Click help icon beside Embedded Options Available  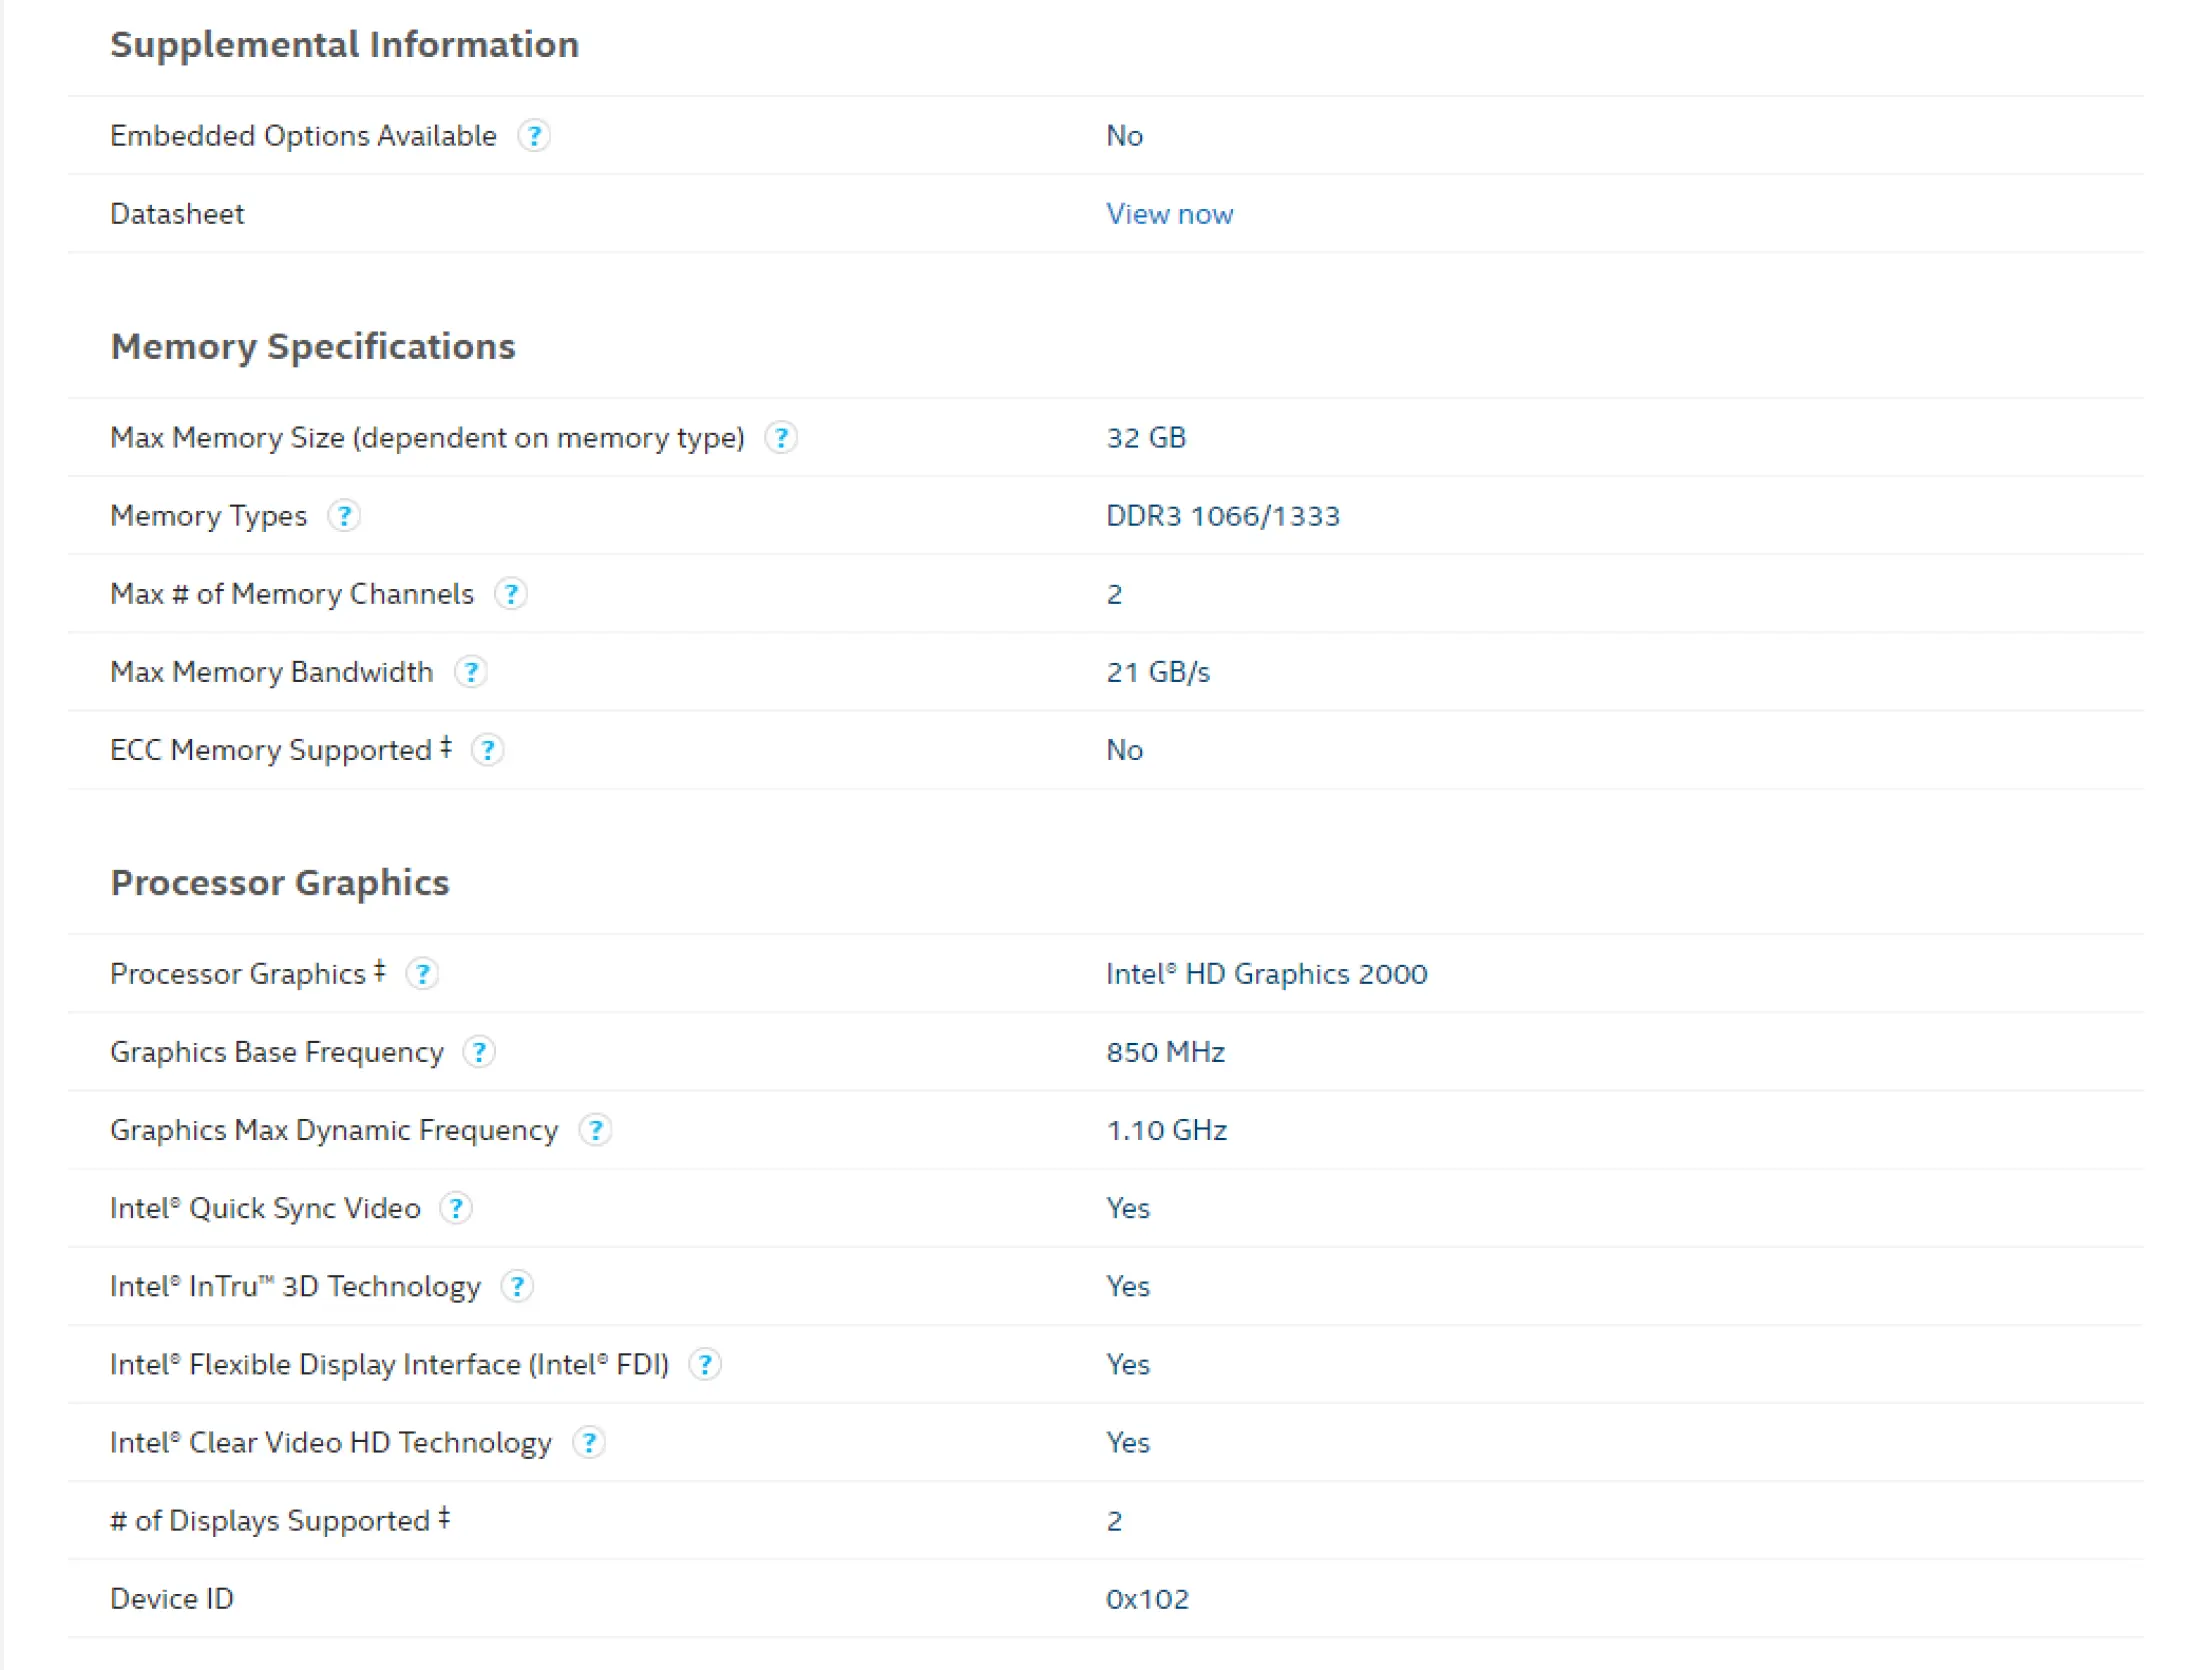[534, 135]
